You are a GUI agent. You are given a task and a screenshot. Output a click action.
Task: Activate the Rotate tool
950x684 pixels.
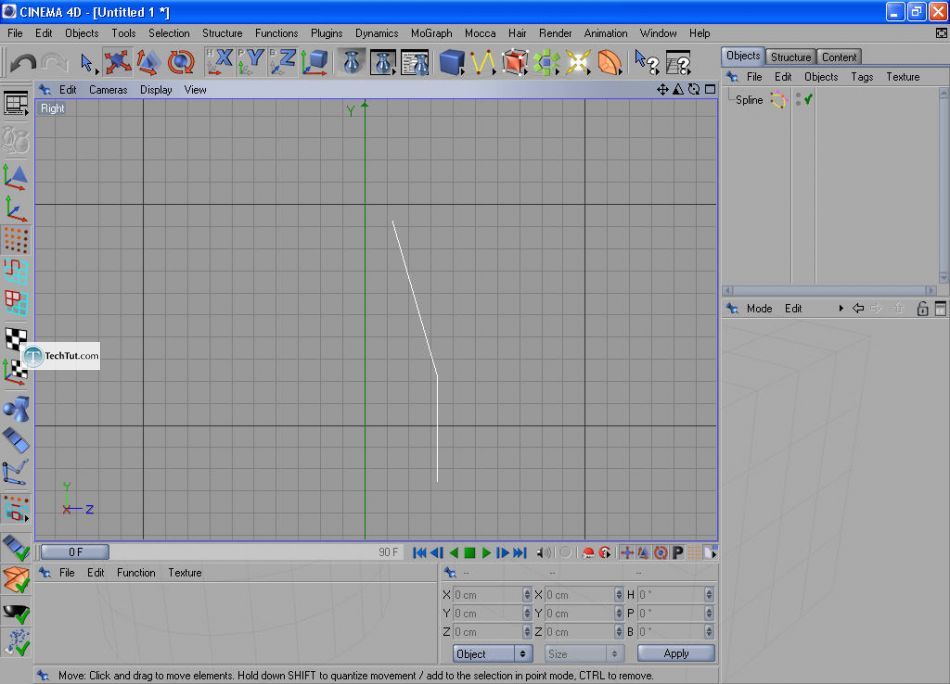[181, 62]
